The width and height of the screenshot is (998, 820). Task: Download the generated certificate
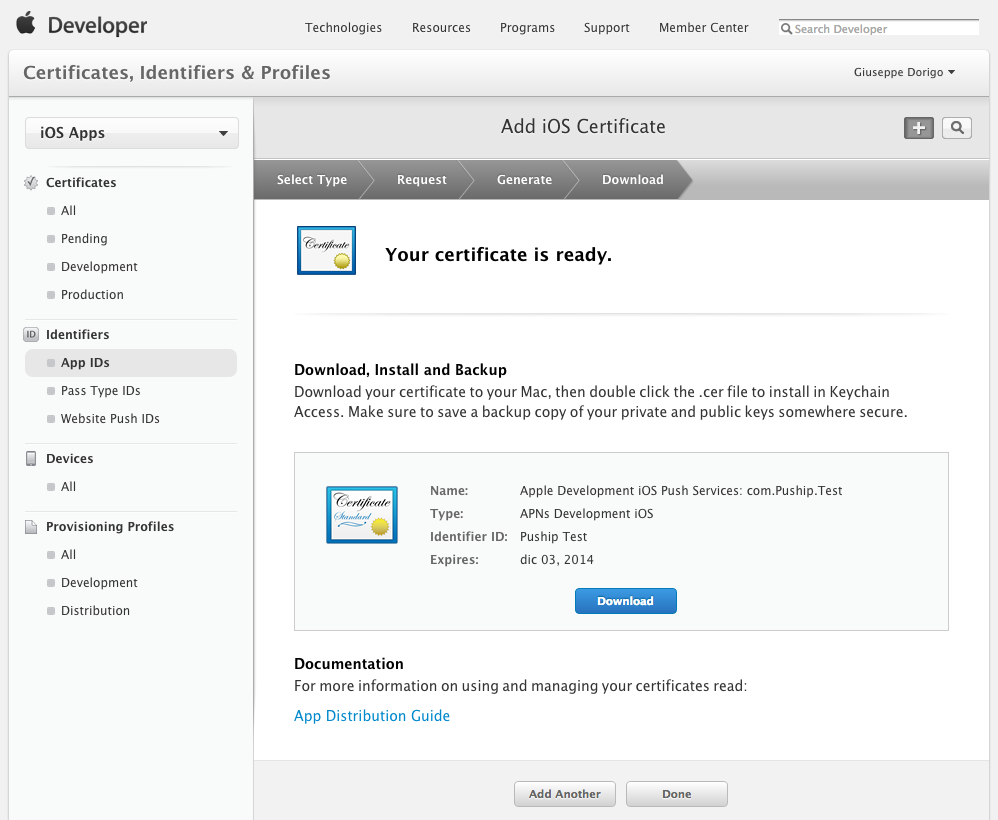[625, 601]
